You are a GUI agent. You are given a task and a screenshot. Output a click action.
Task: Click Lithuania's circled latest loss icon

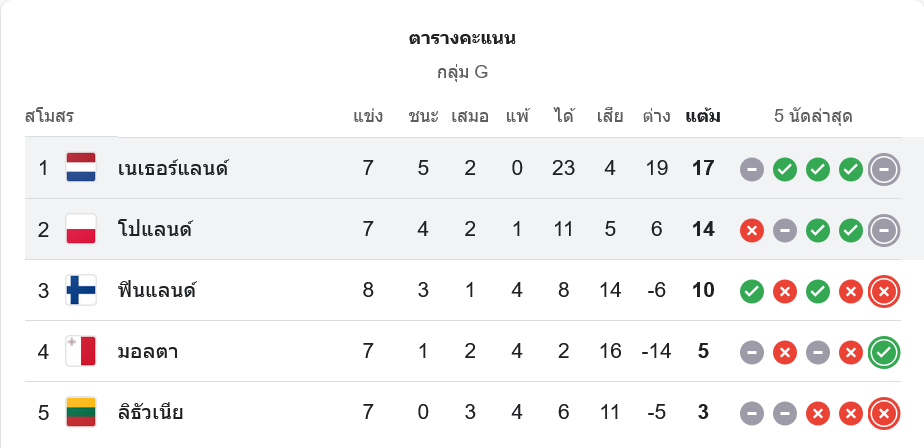click(884, 412)
